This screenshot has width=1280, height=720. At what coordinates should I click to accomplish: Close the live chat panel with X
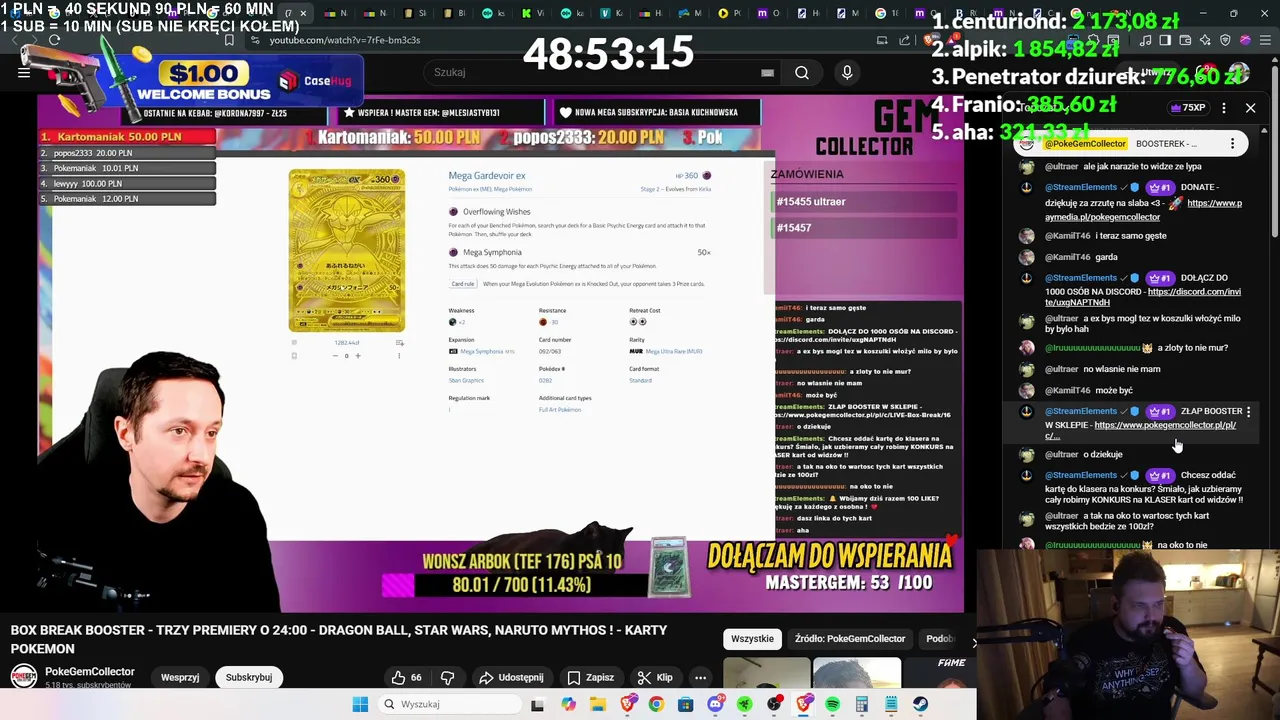1250,108
